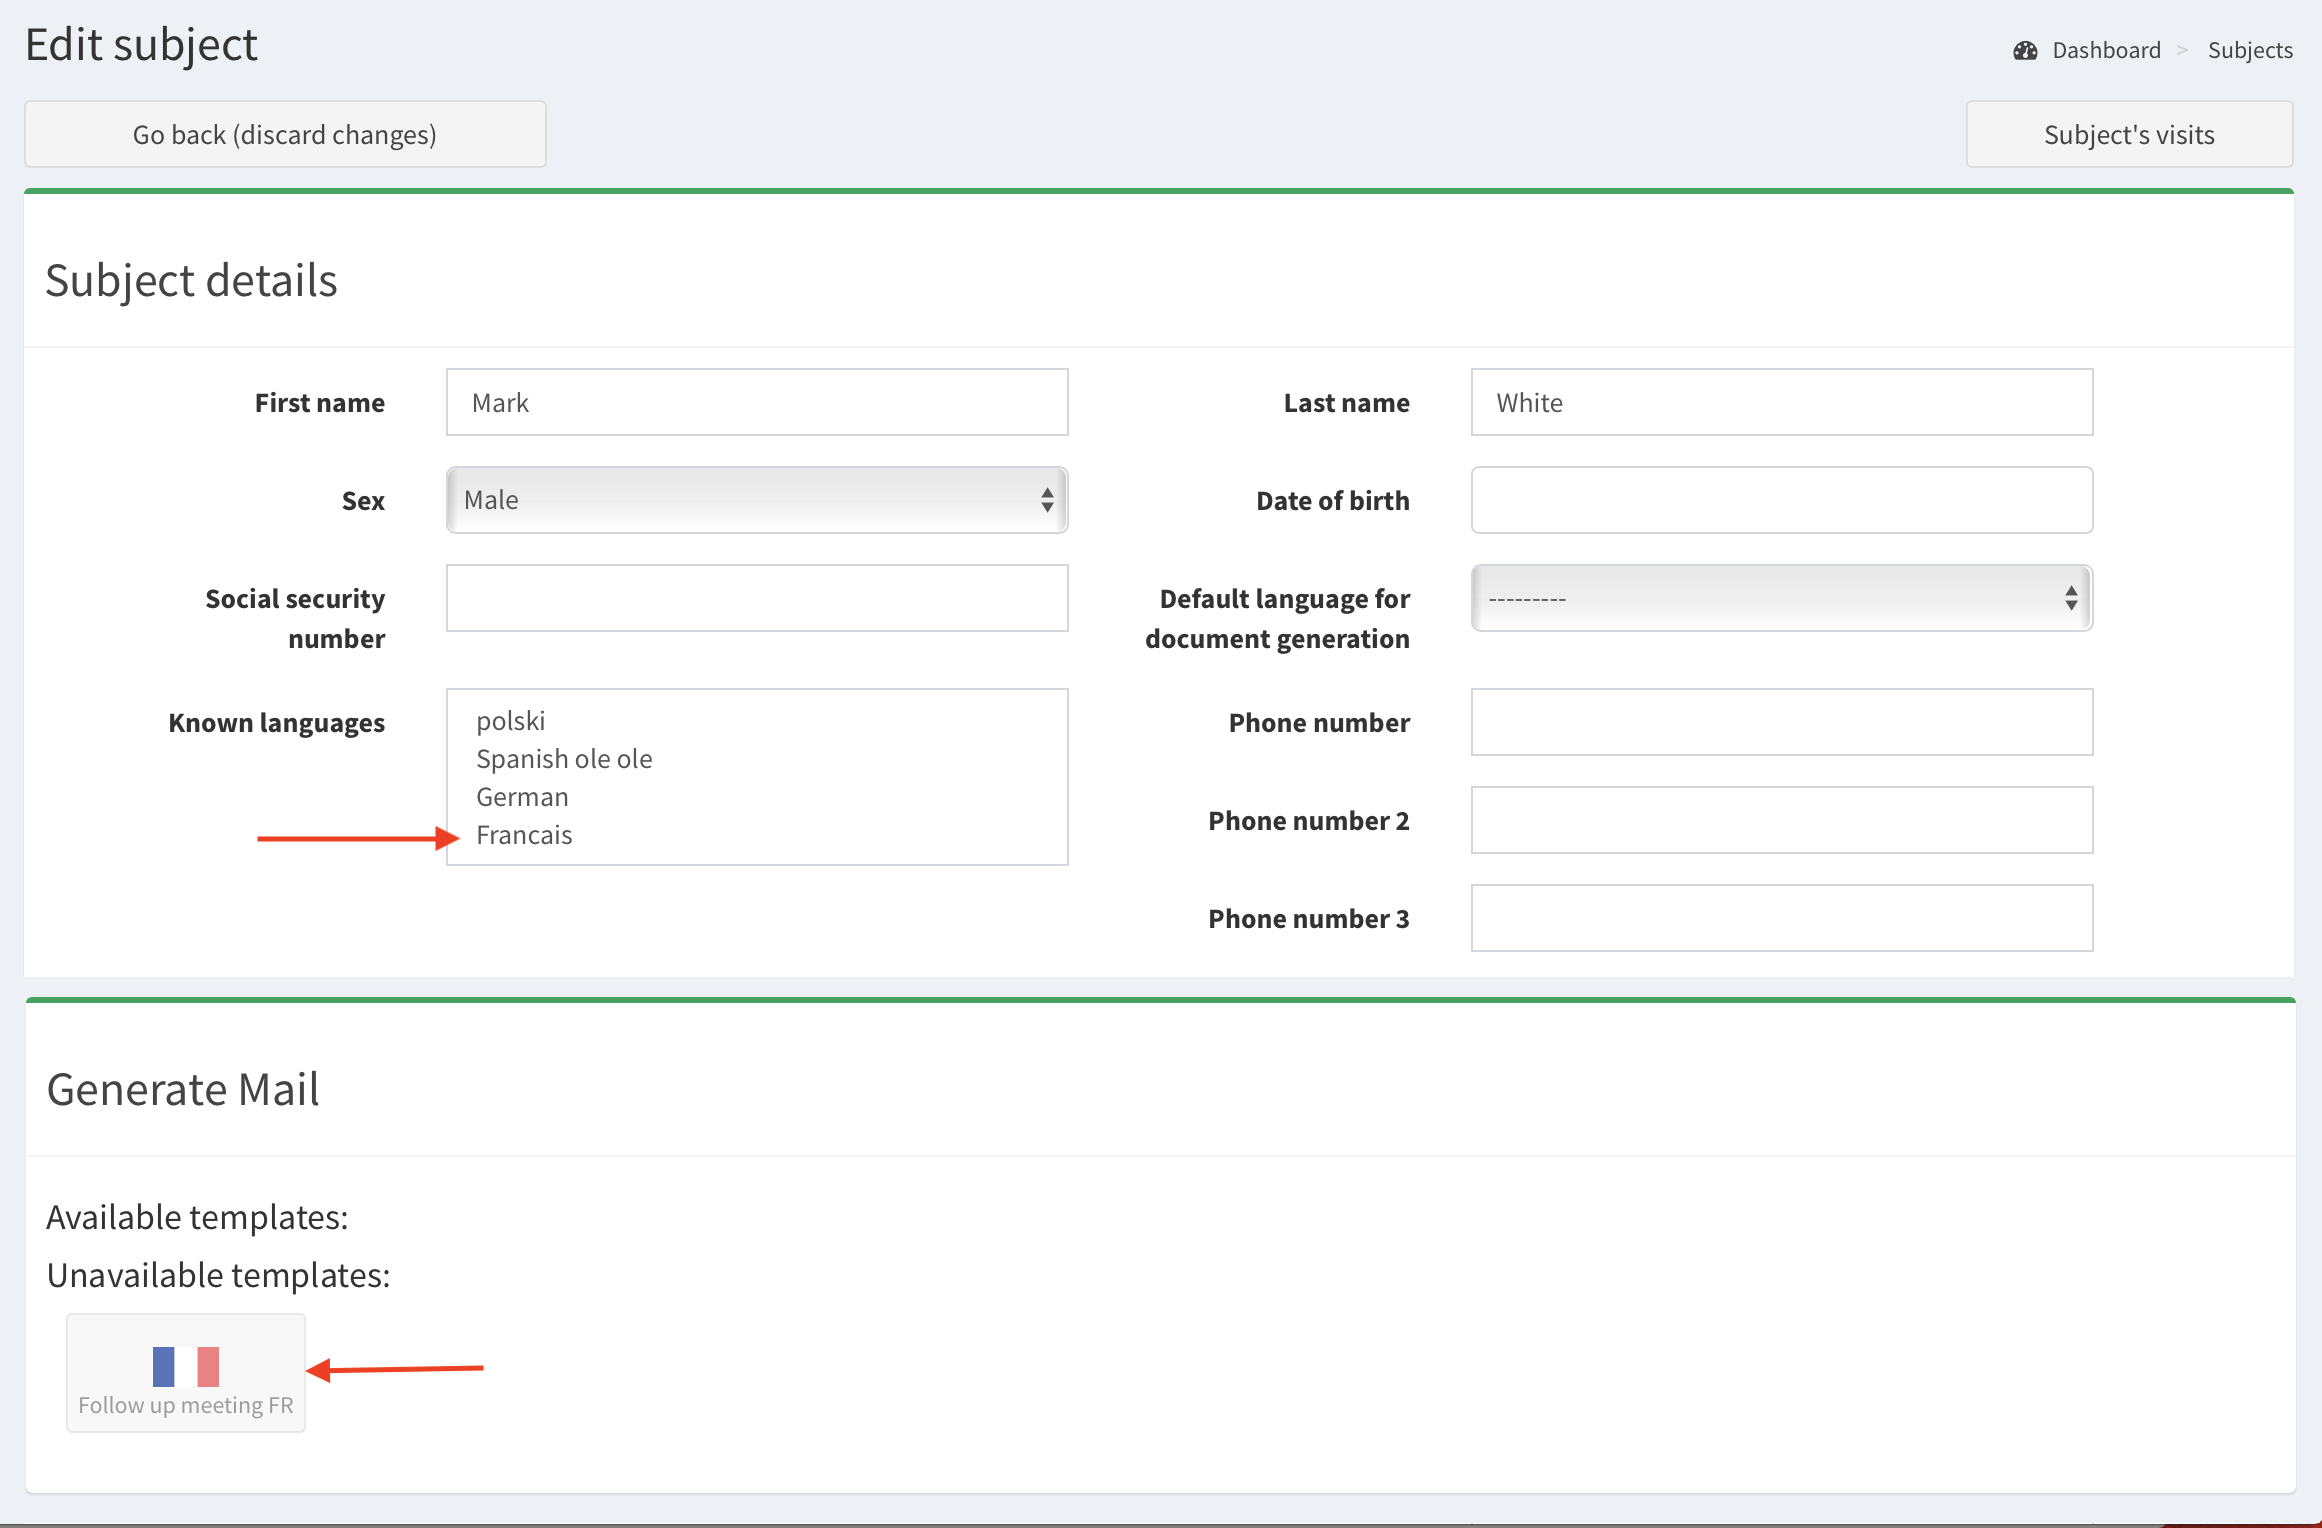Click the Phone number 3 field

(x=1781, y=918)
